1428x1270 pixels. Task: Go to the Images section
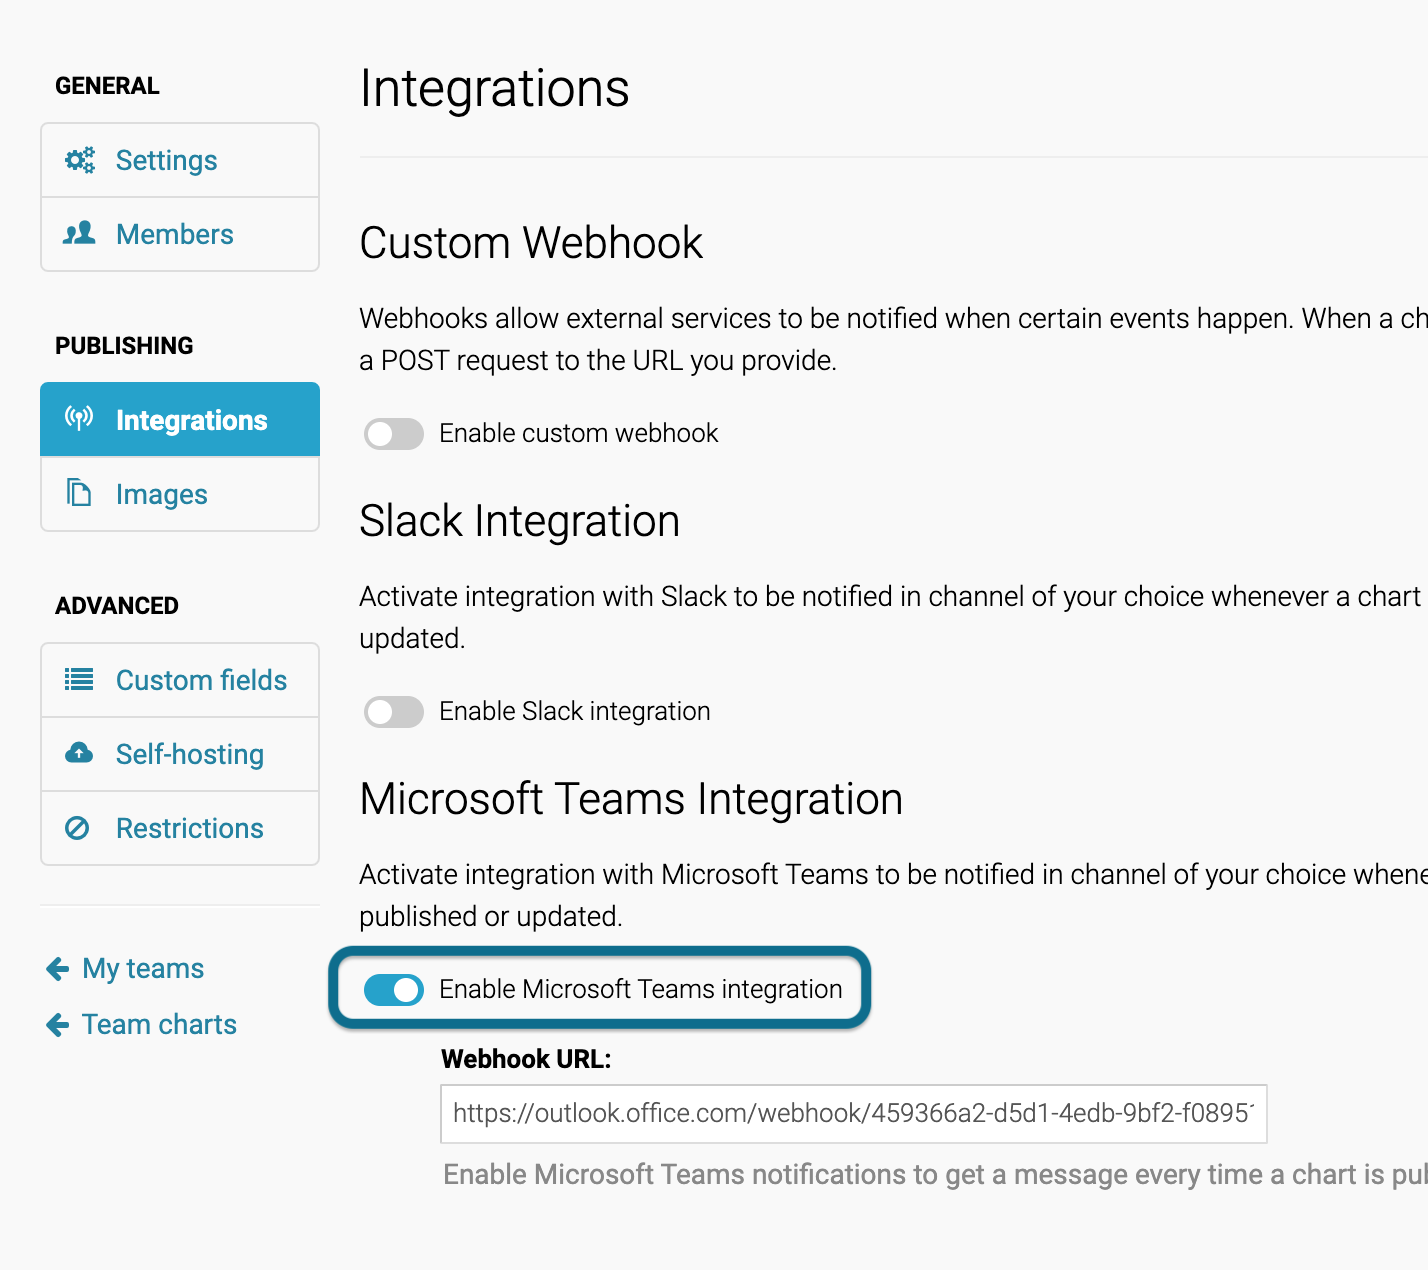tap(180, 494)
